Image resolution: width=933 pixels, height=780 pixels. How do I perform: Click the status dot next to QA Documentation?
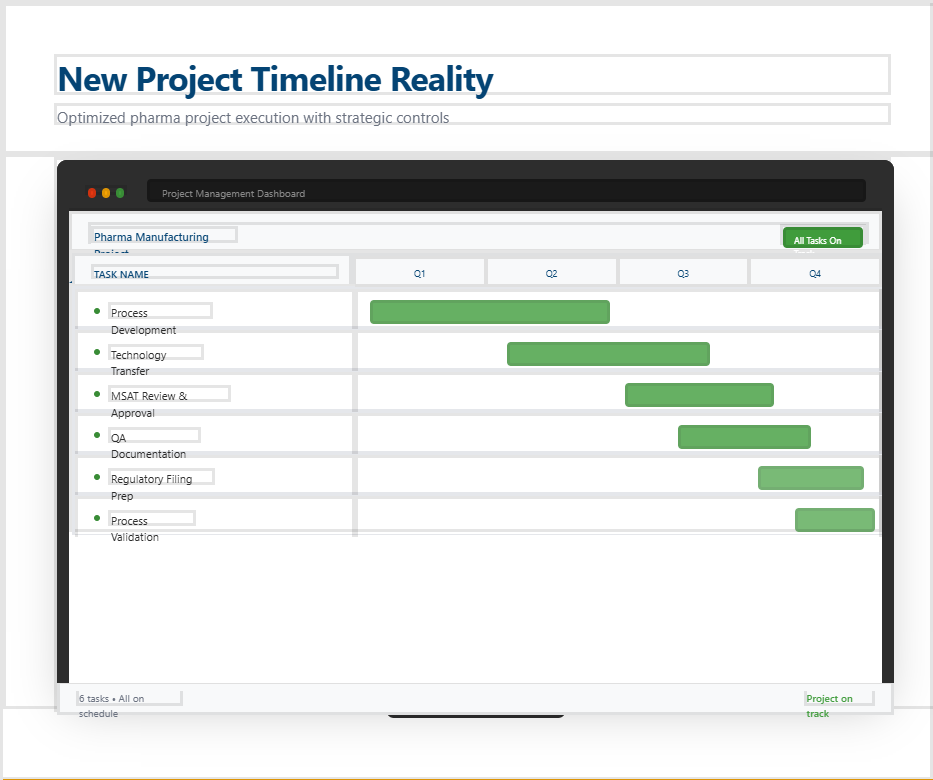click(x=97, y=435)
